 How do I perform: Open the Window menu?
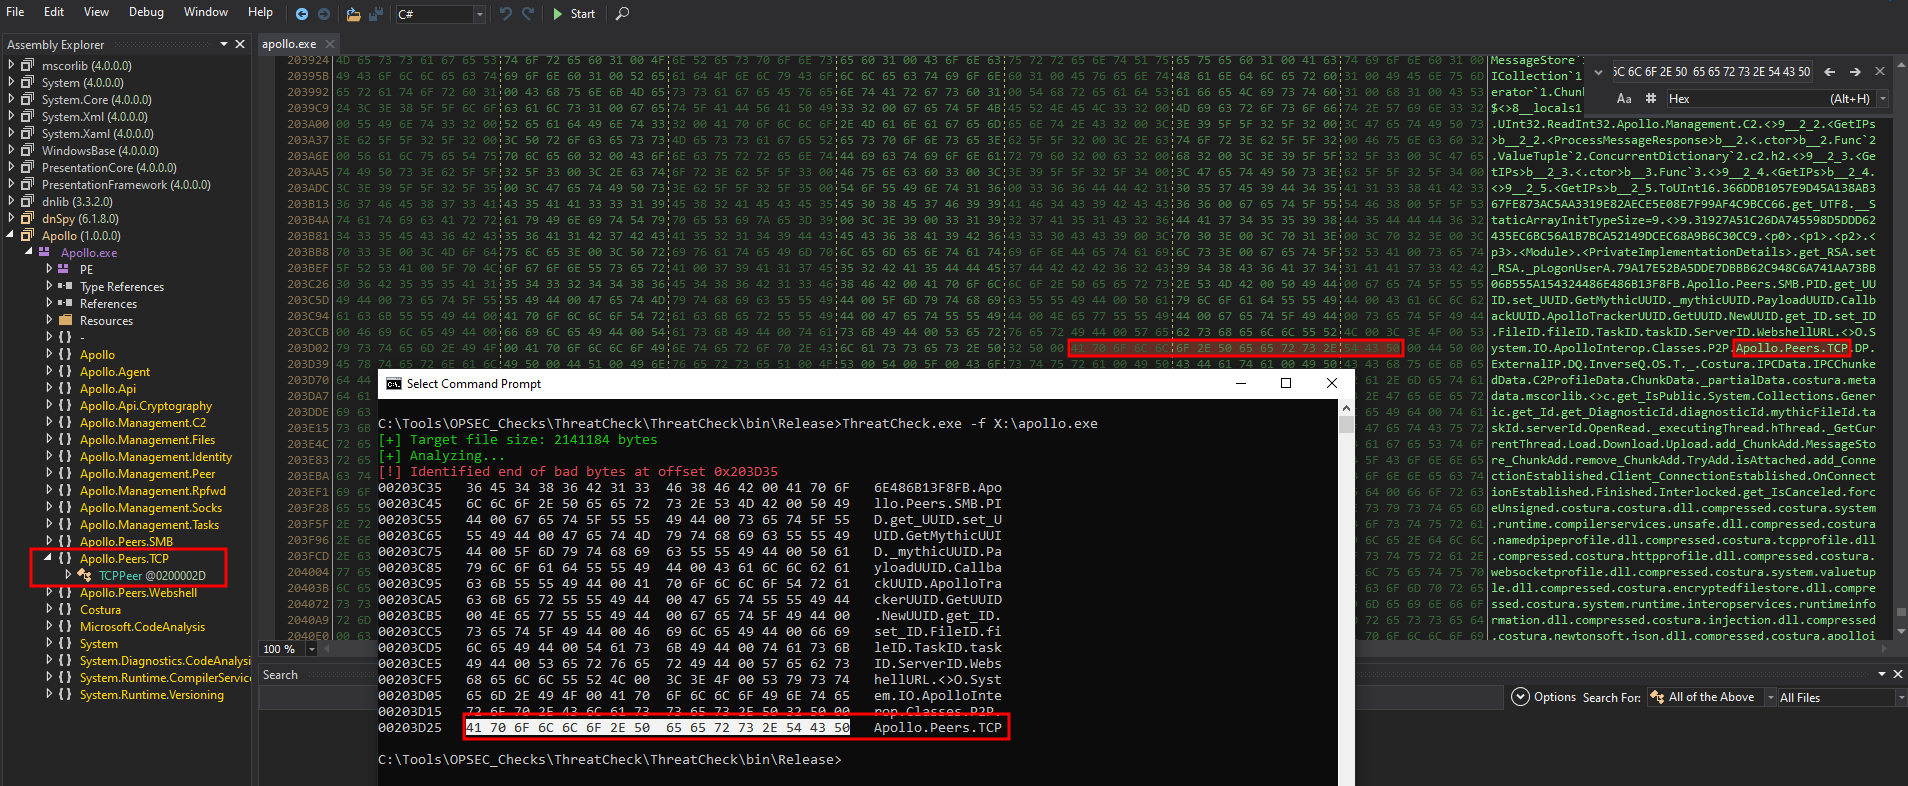(206, 12)
